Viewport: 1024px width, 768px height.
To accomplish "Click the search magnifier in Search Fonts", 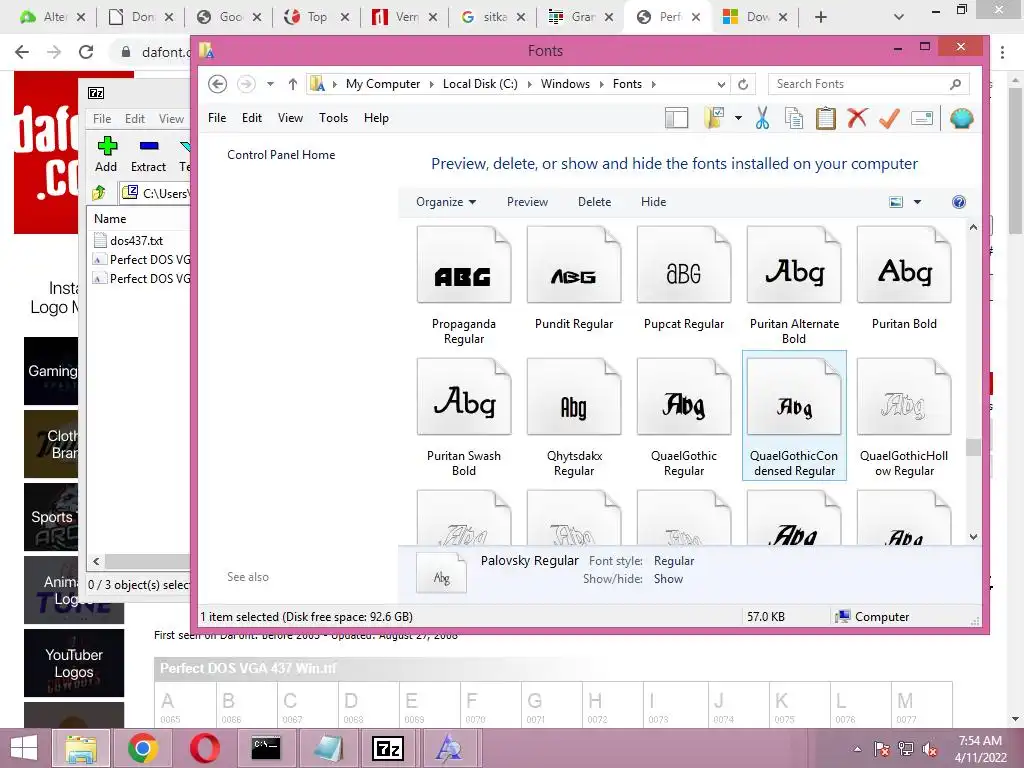I will point(955,84).
